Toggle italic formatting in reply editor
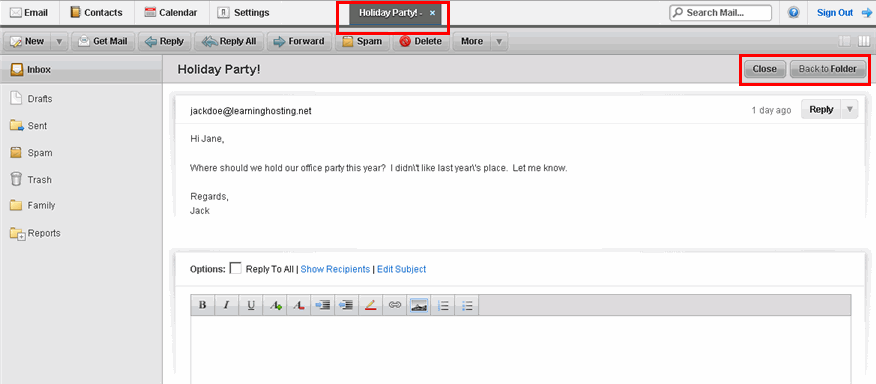Viewport: 876px width, 384px height. pos(227,305)
